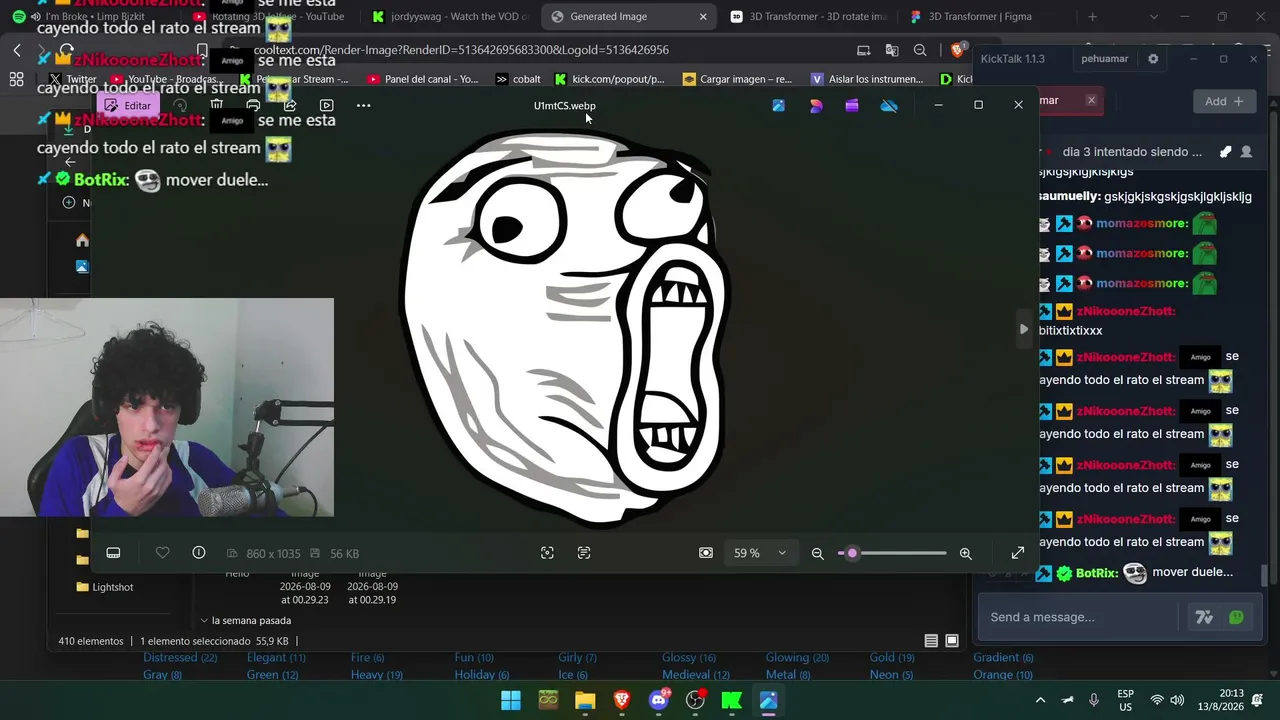Open the Cargar imagen bookmark
Image resolution: width=1280 pixels, height=720 pixels.
click(x=738, y=79)
